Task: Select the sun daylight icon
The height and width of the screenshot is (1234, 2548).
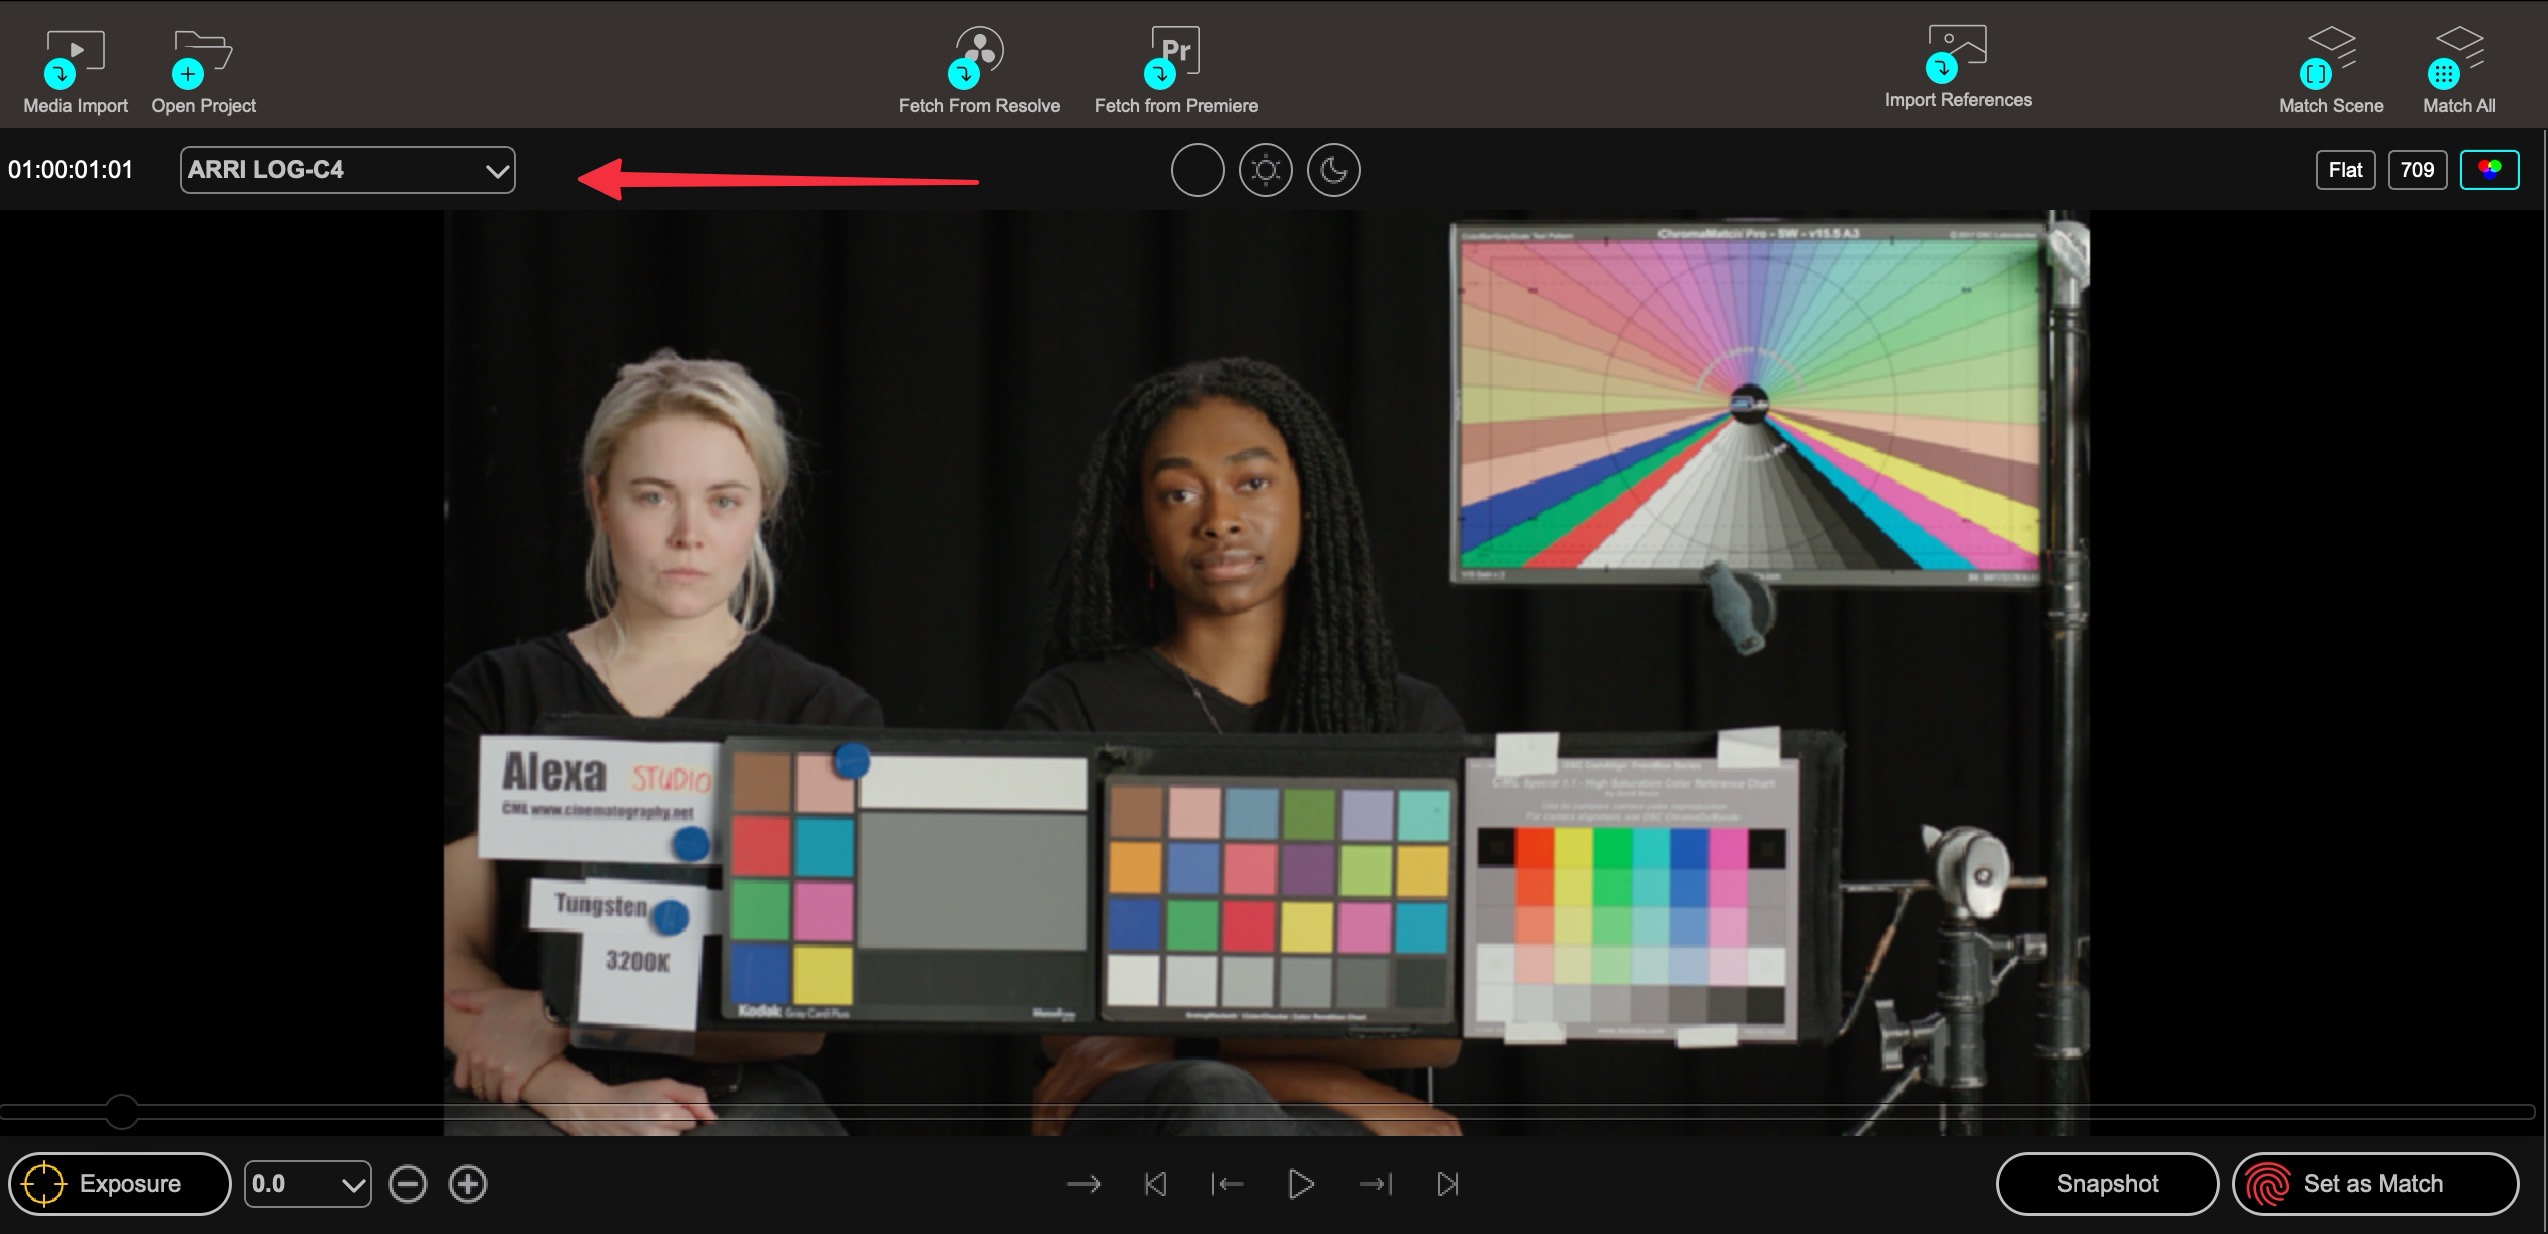Action: tap(1265, 170)
